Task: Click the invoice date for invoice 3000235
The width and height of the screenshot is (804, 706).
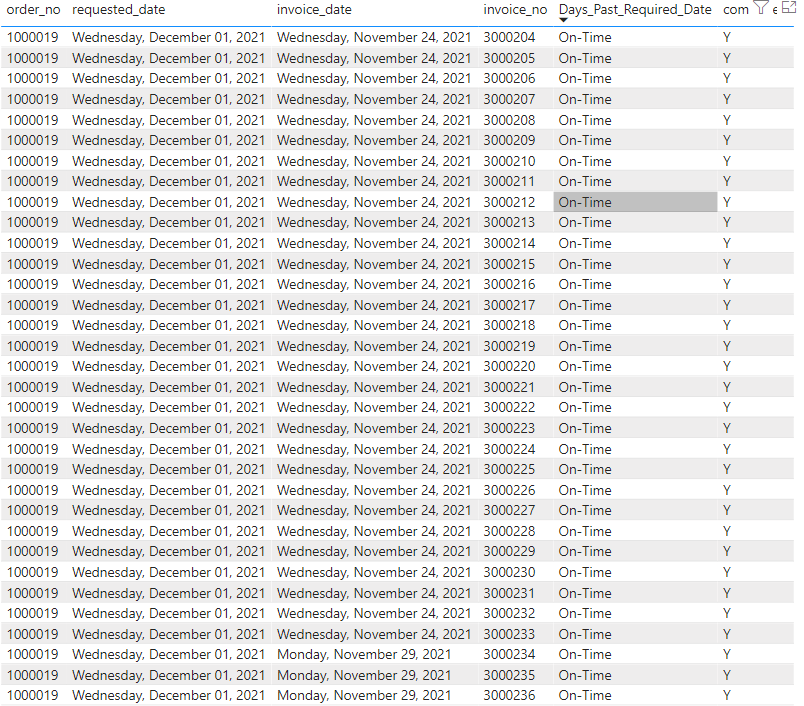Action: (x=364, y=675)
